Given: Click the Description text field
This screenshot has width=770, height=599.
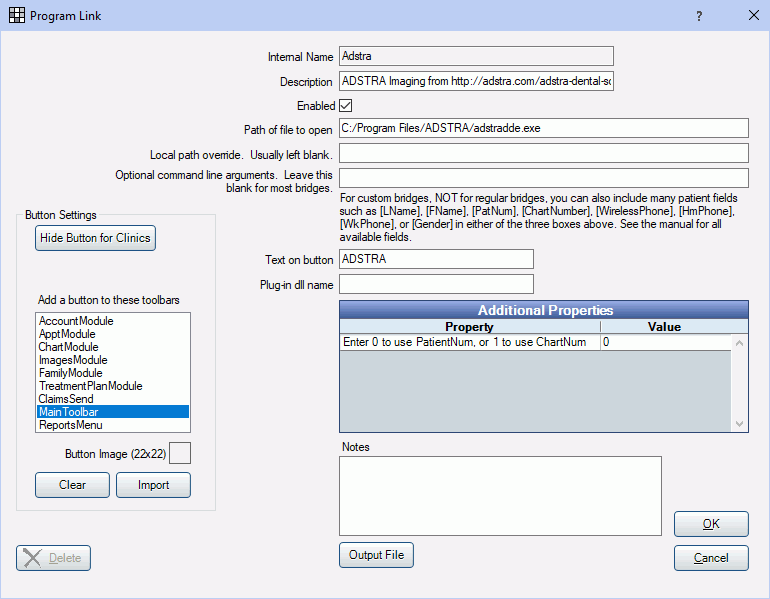Looking at the screenshot, I should pyautogui.click(x=476, y=81).
